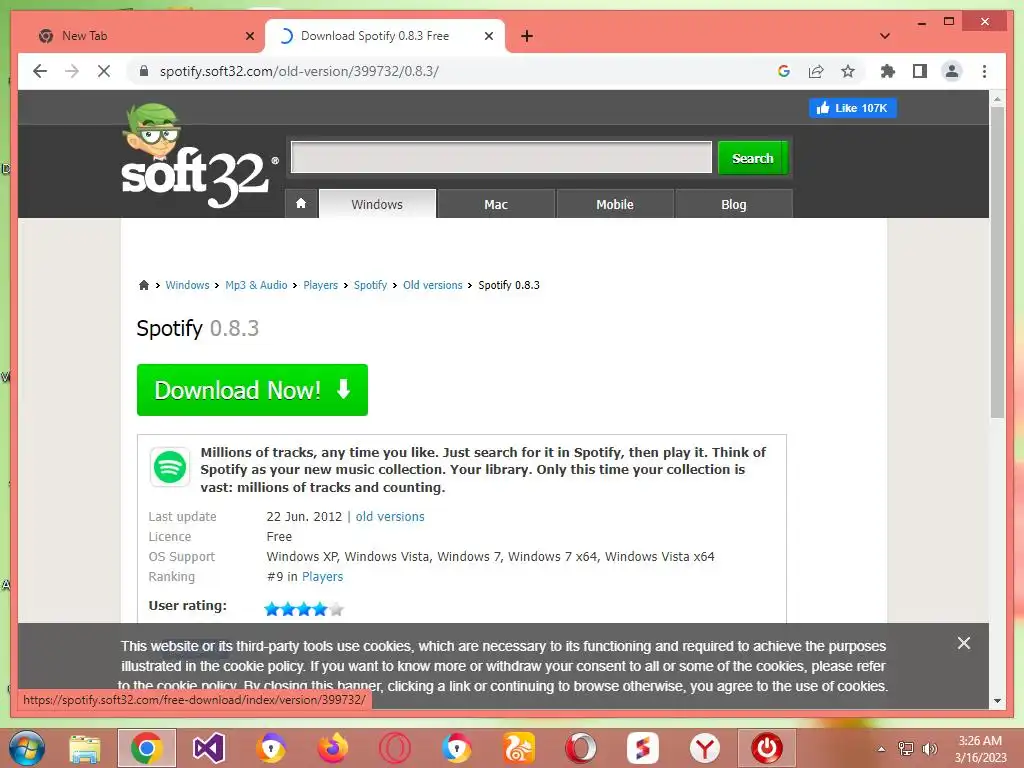Click the user rating stars
The width and height of the screenshot is (1024, 768).
[304, 609]
